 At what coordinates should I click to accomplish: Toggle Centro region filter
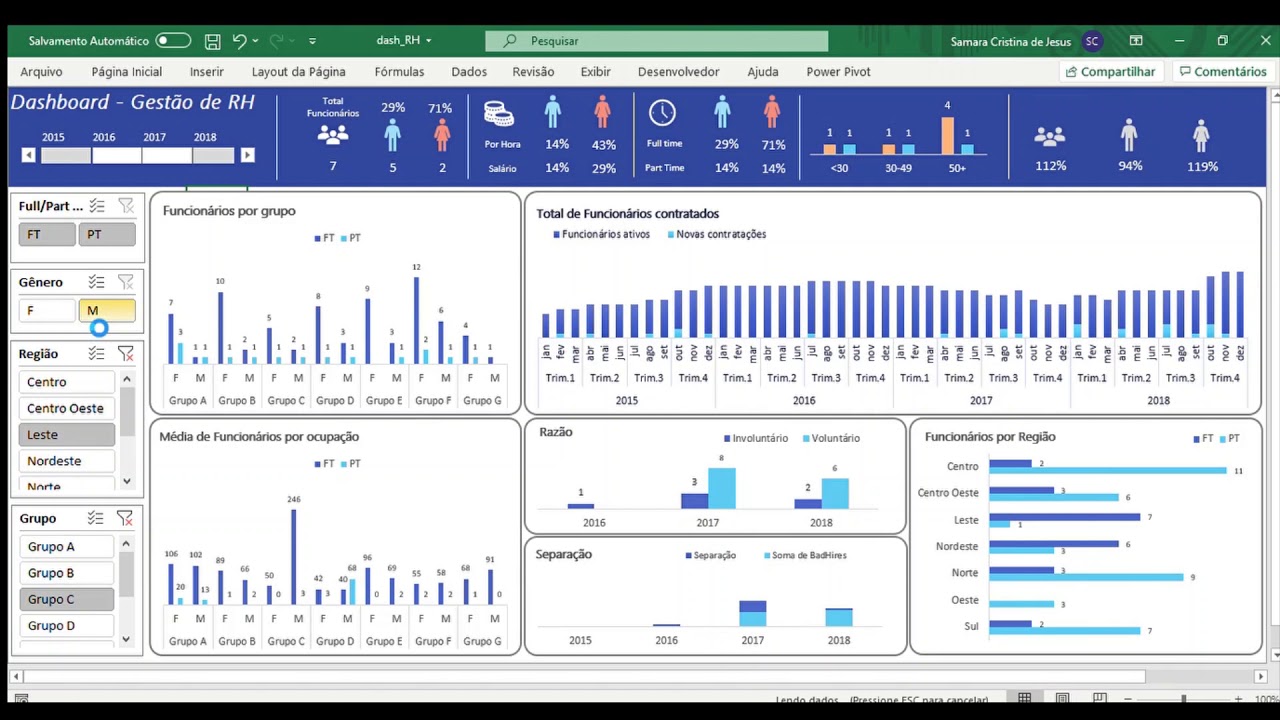coord(67,382)
